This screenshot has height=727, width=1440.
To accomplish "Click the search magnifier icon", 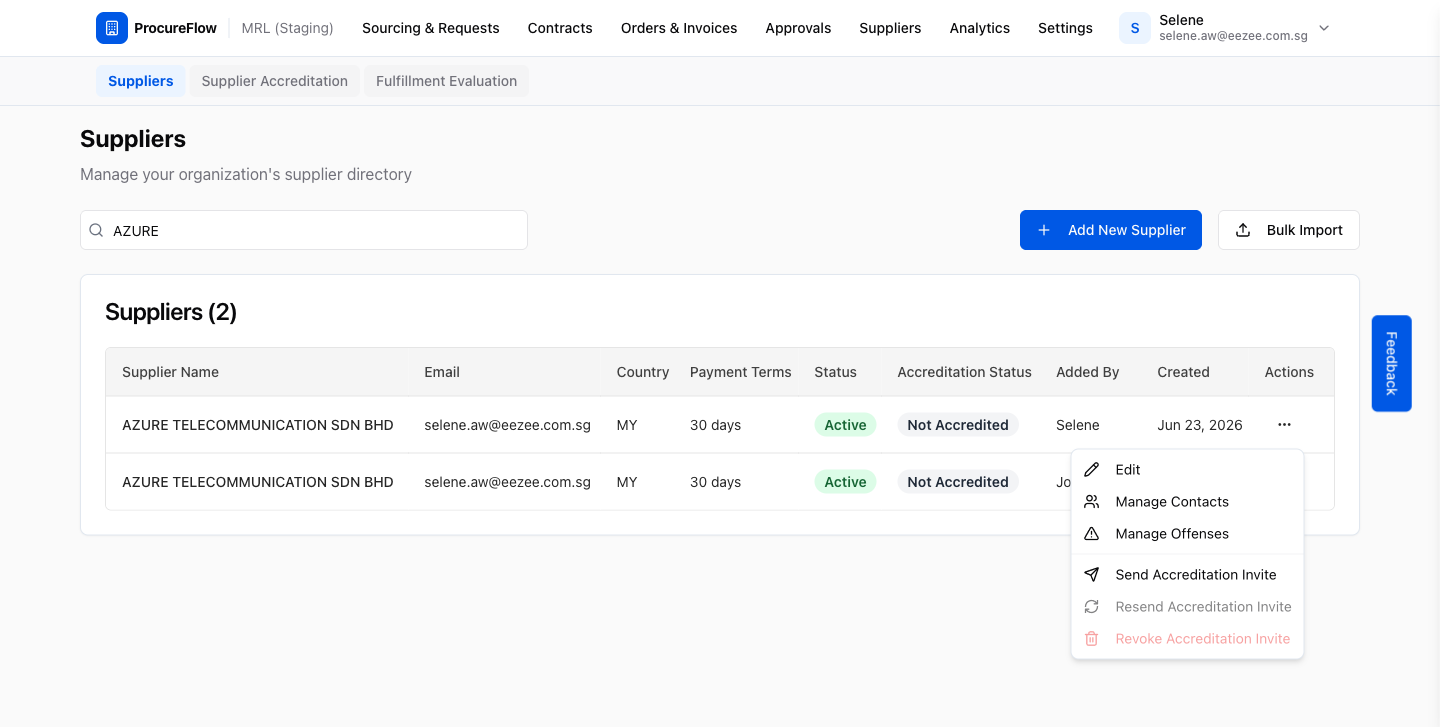I will (97, 230).
